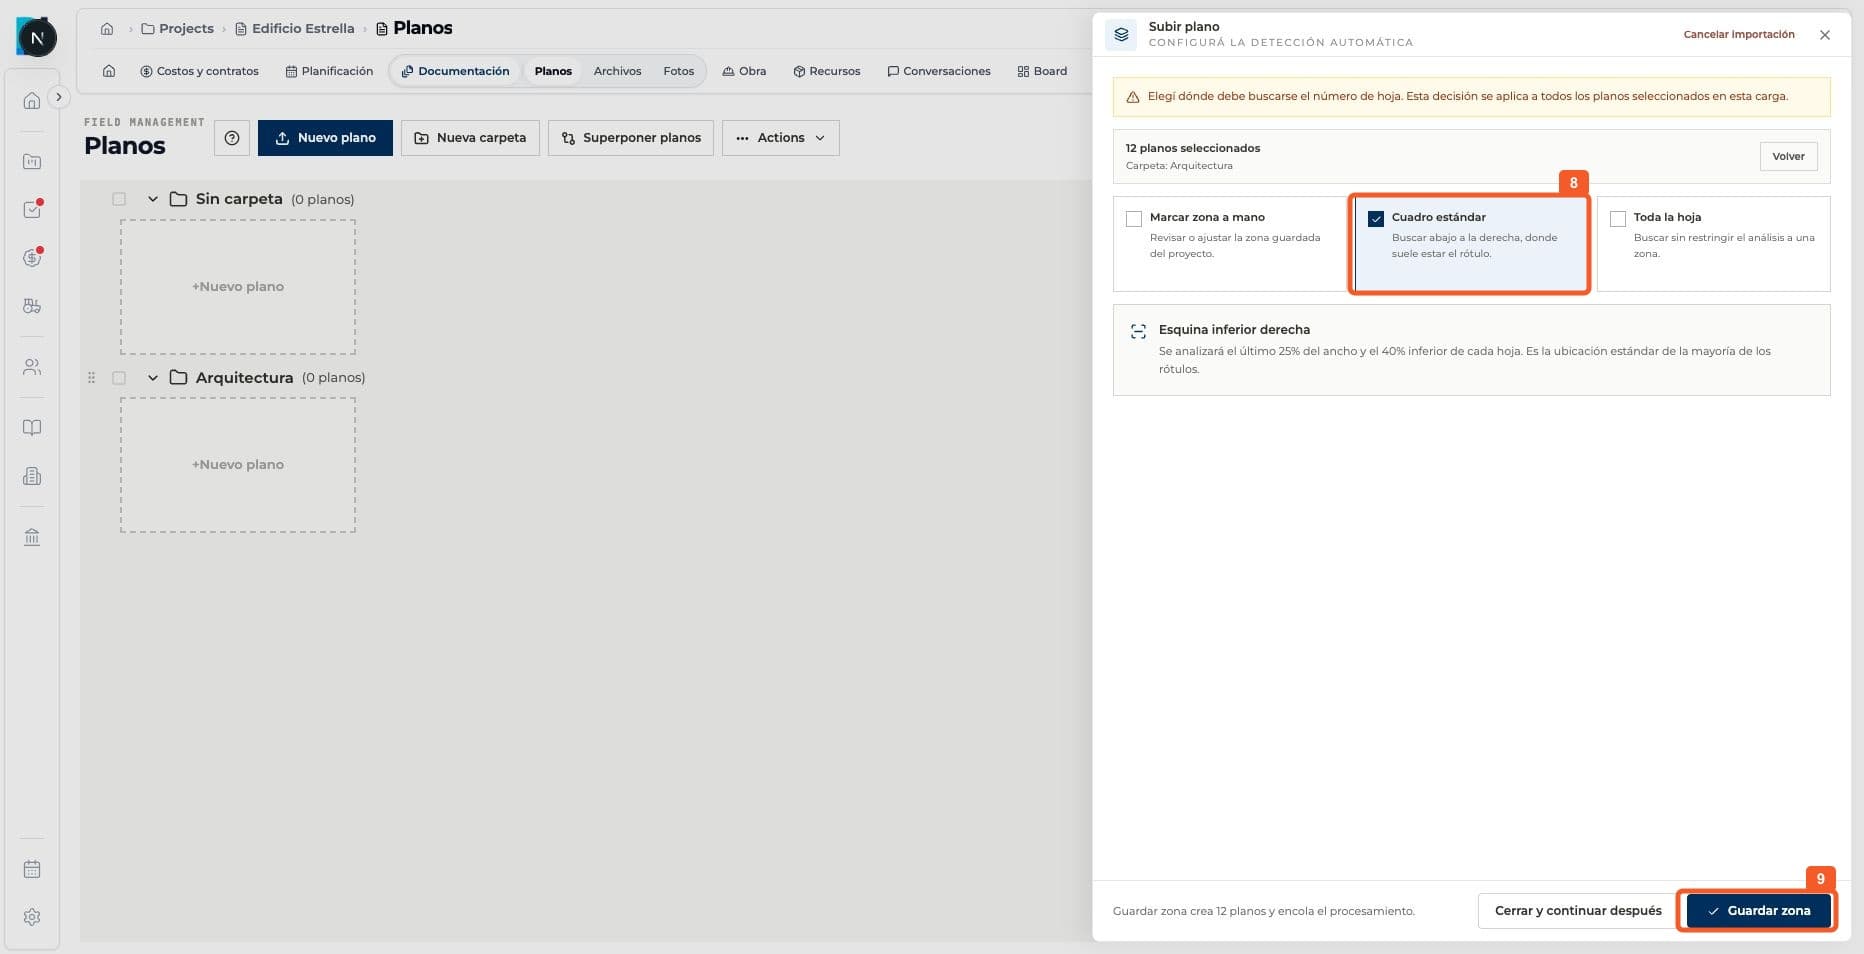The height and width of the screenshot is (954, 1864).
Task: Open the bank building icon in sidebar
Action: (x=32, y=537)
